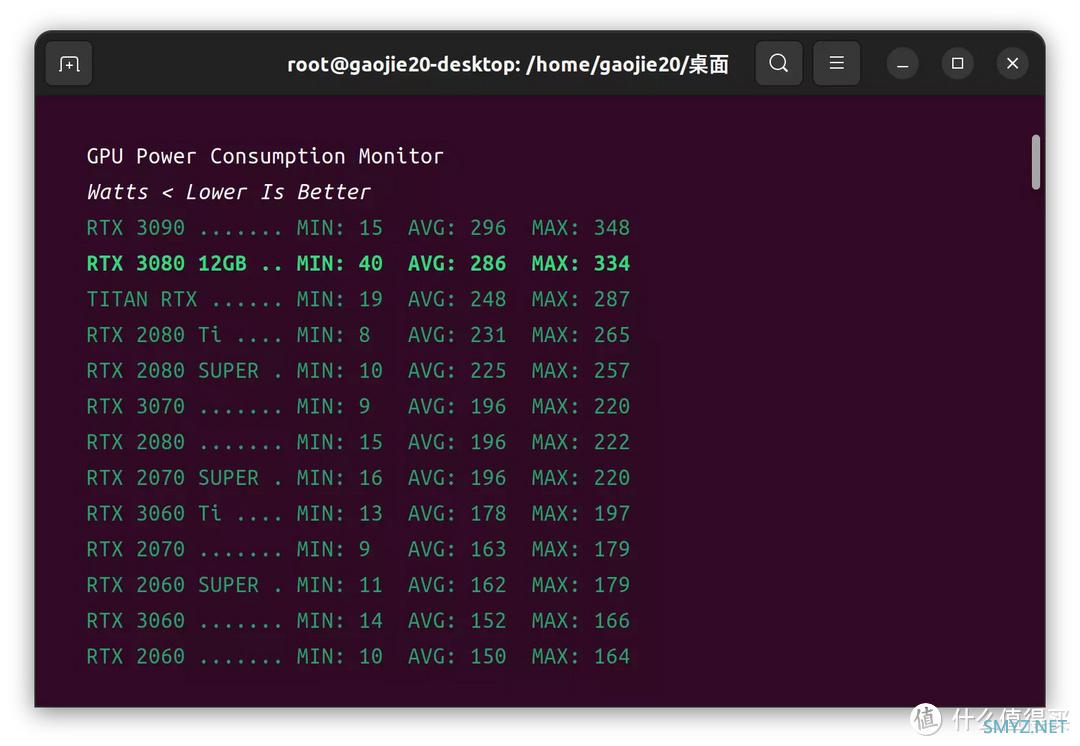1080x746 pixels.
Task: Click the 'RTX 2070 SUPER' label
Action: [x=173, y=478]
